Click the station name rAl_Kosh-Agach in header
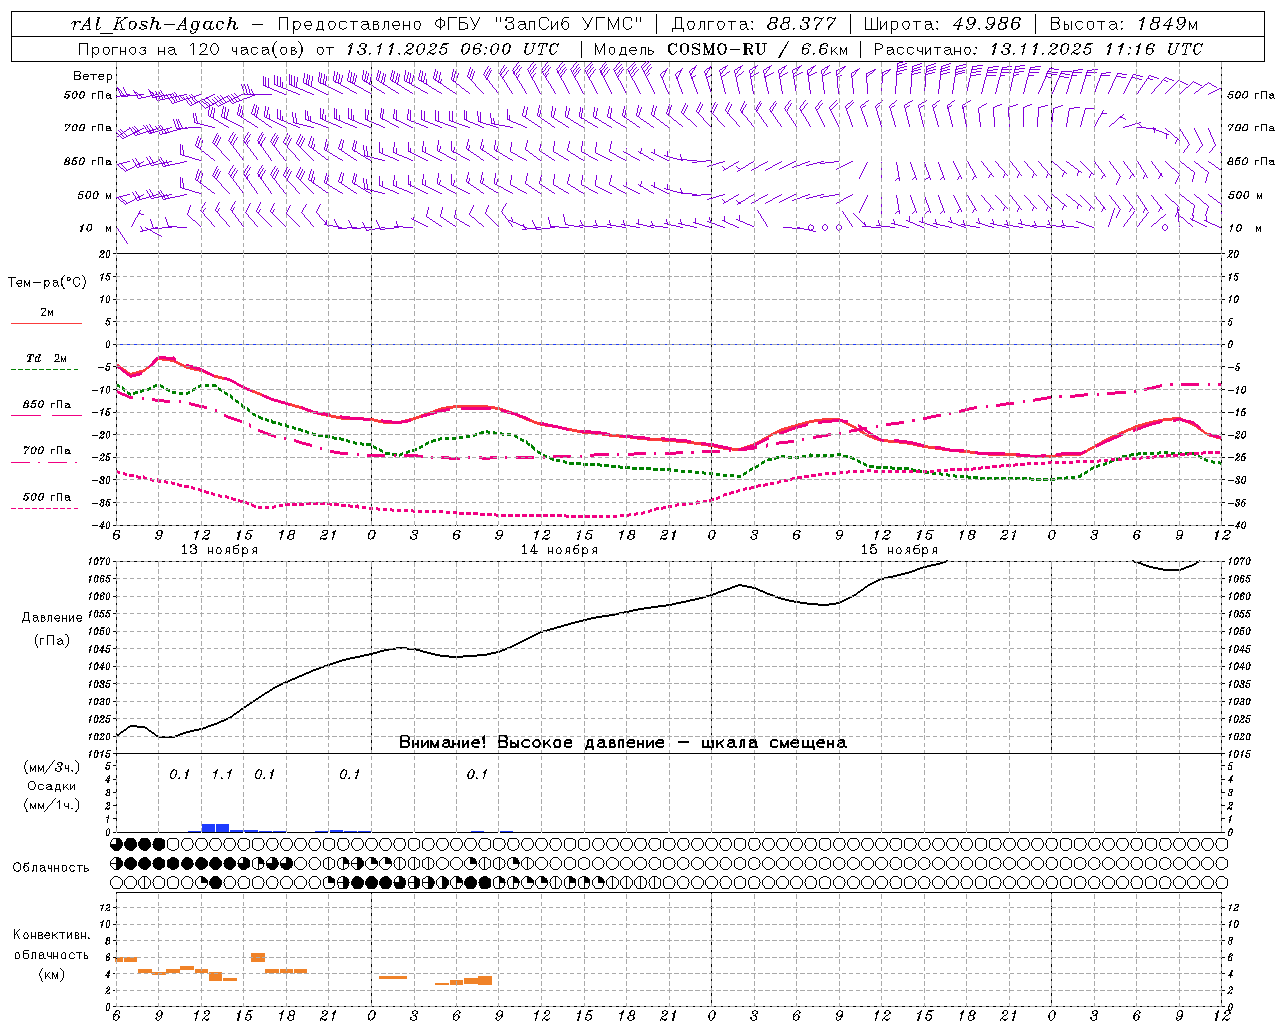Screen dimensions: 1280x1024 pos(155,24)
